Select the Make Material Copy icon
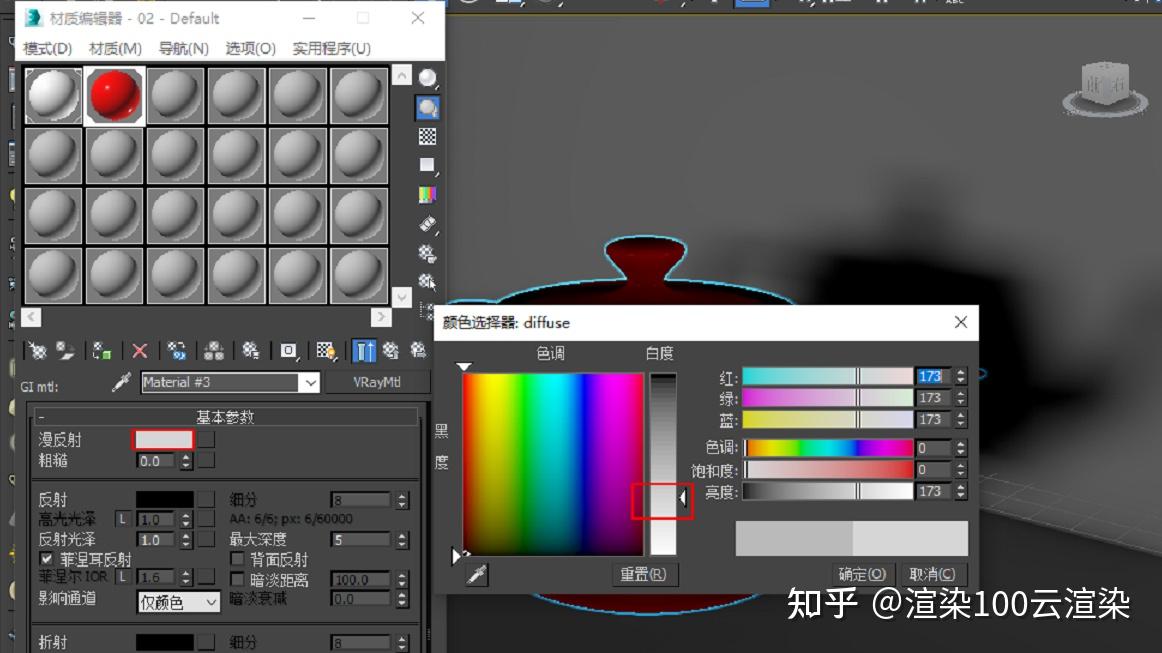The image size is (1162, 653). coord(175,351)
